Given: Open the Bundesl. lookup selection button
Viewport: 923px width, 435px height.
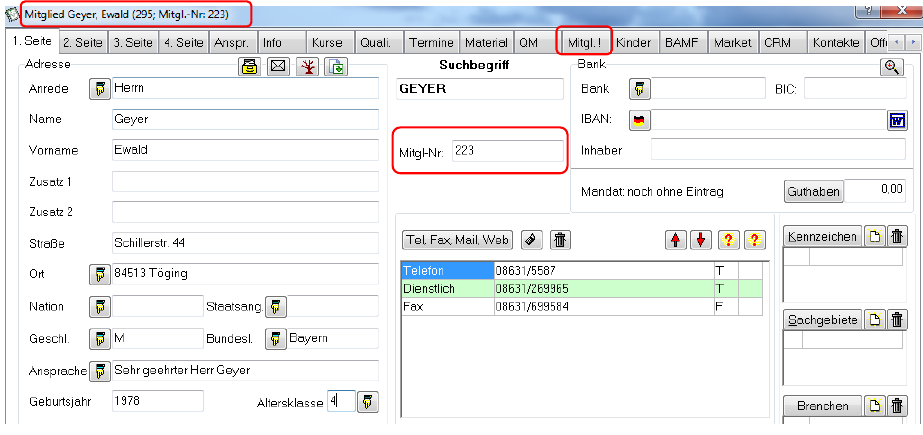Looking at the screenshot, I should click(x=275, y=339).
